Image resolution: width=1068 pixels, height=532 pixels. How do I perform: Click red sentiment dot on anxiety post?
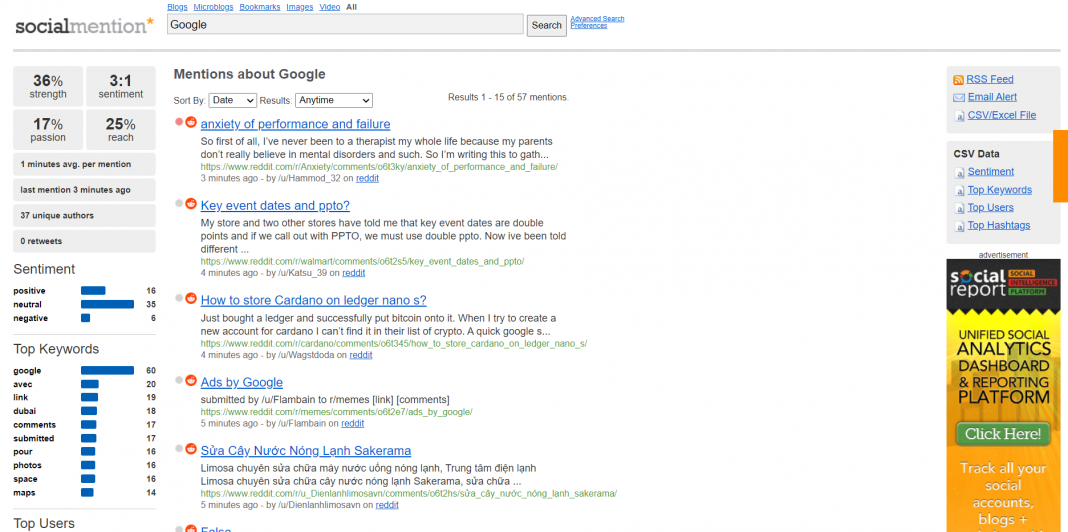[x=178, y=122]
